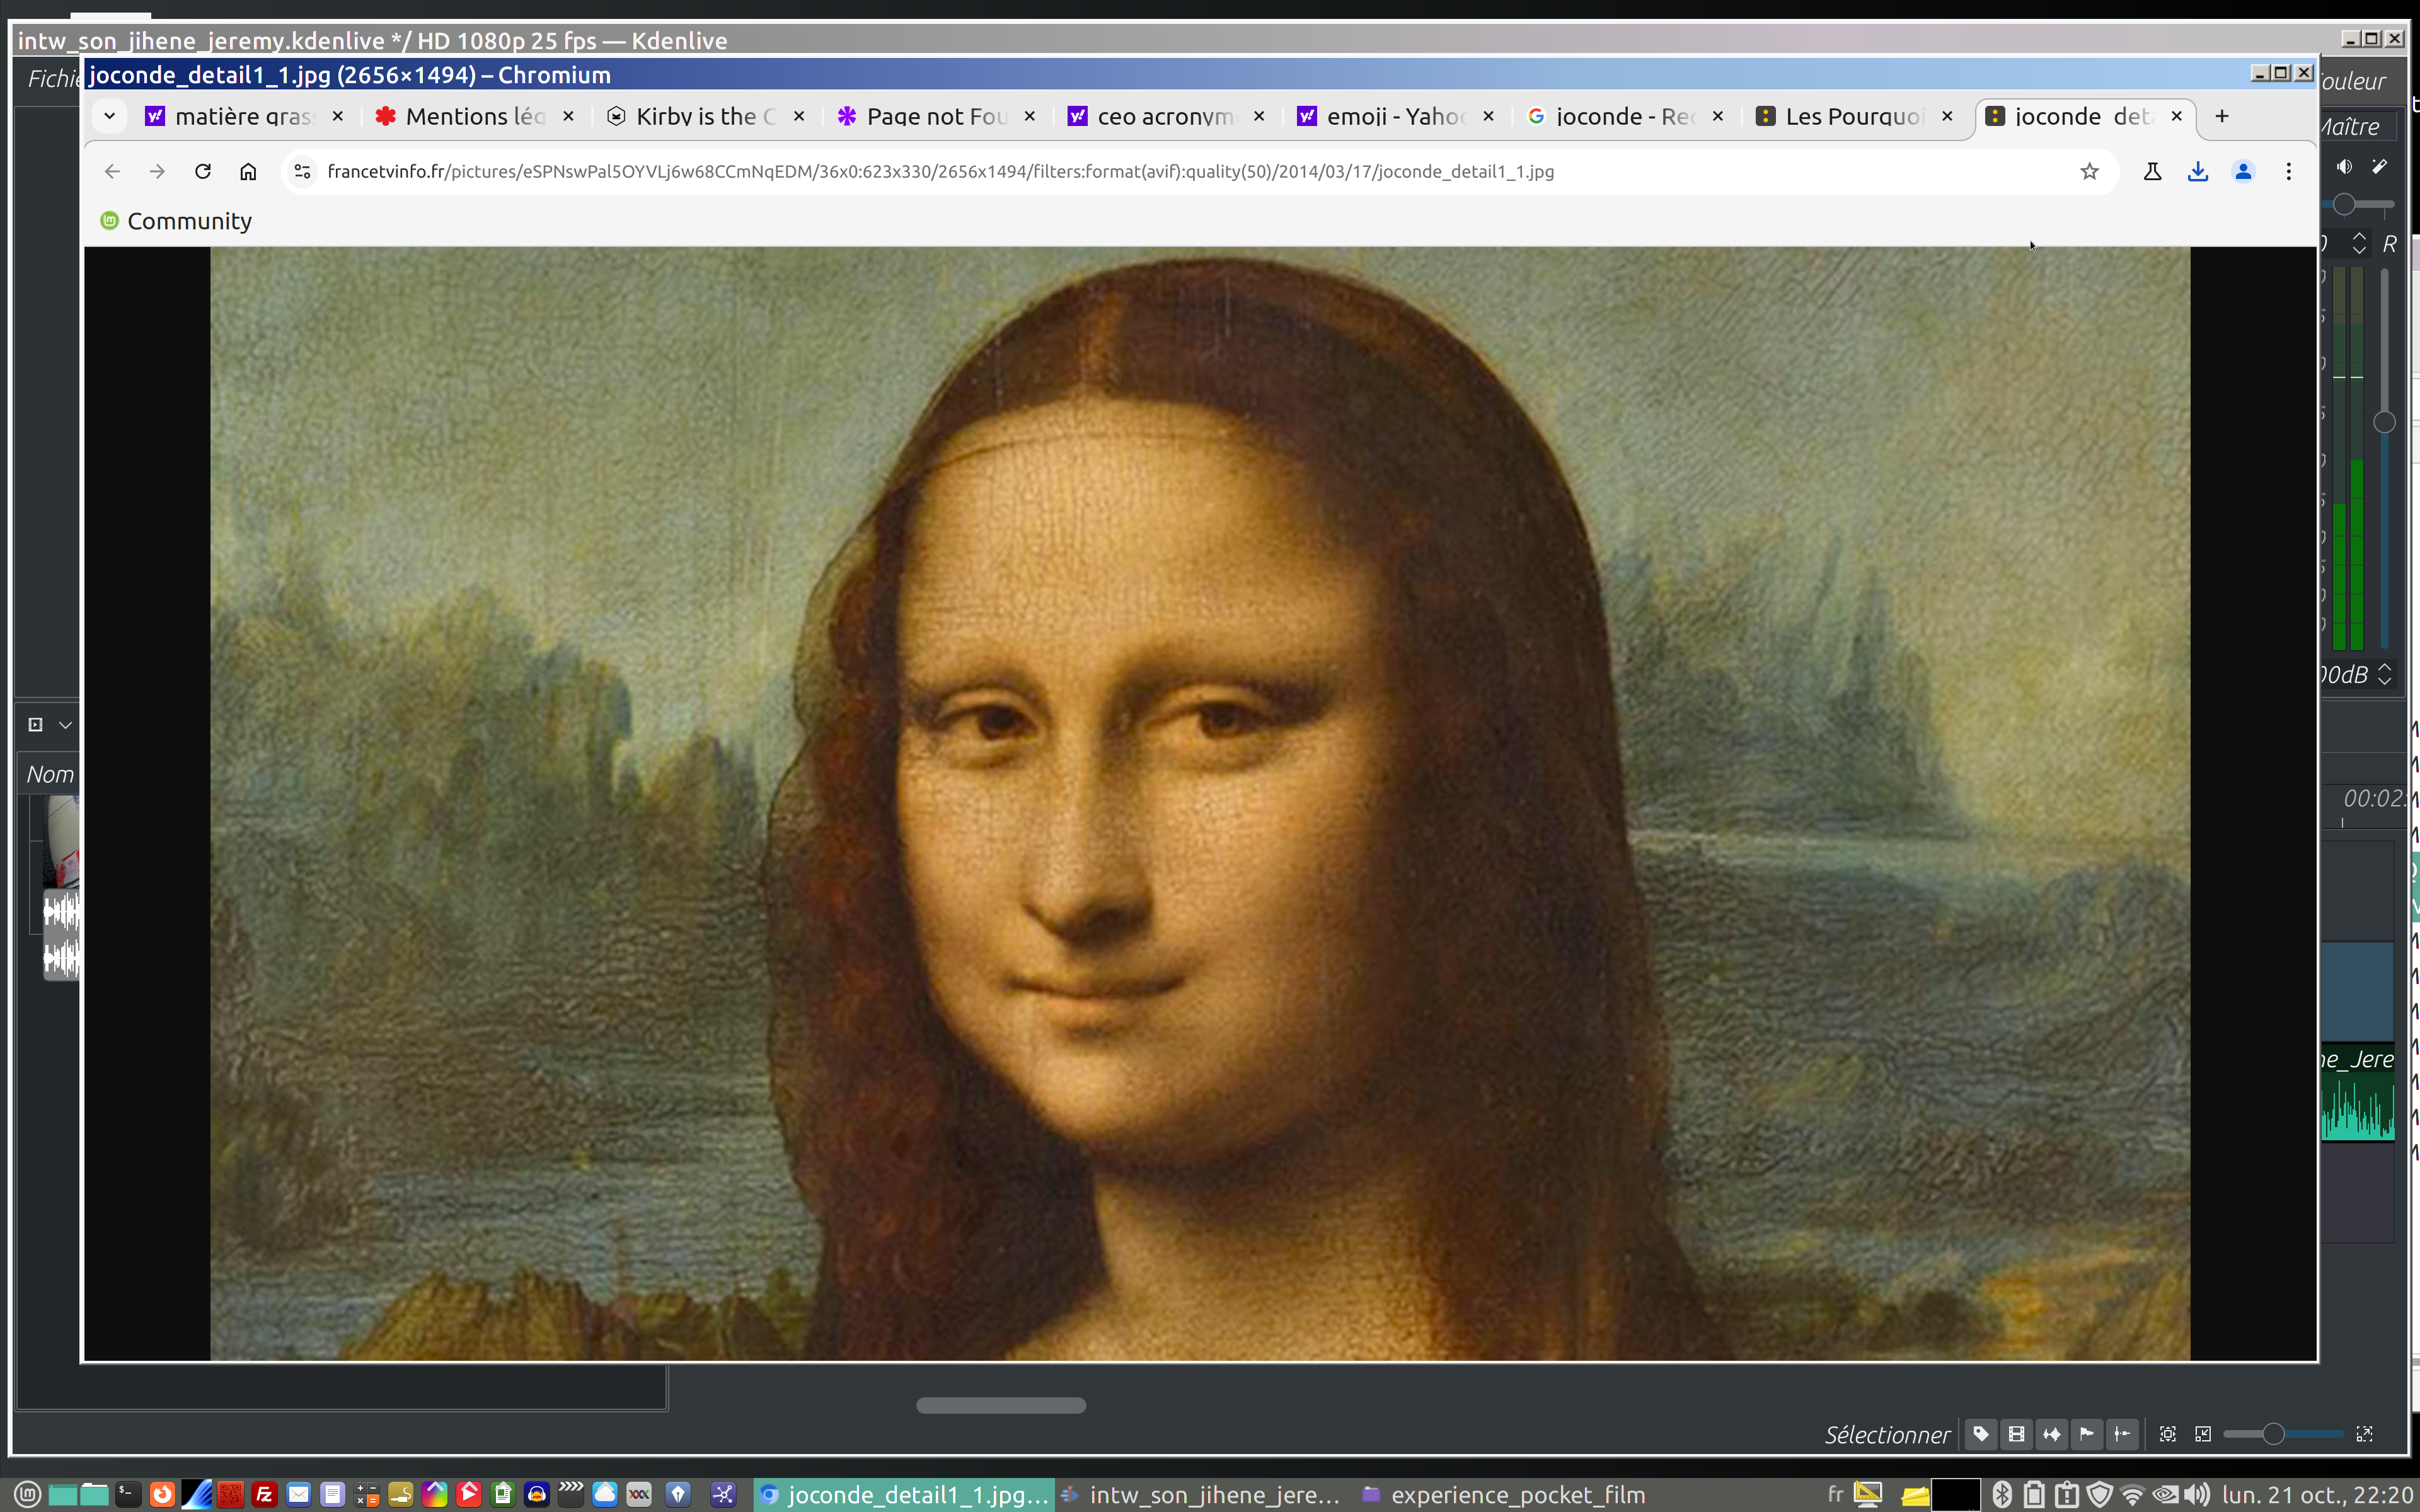Image resolution: width=2420 pixels, height=1512 pixels.
Task: Bookmark this page with star icon
Action: (x=2089, y=171)
